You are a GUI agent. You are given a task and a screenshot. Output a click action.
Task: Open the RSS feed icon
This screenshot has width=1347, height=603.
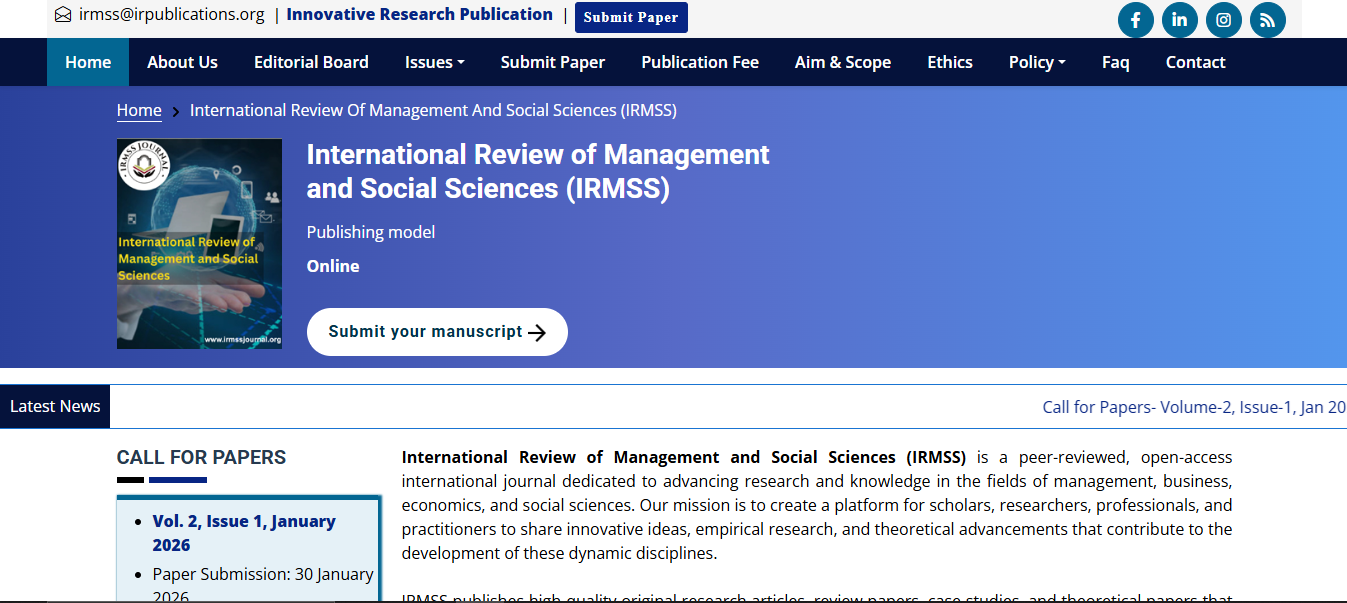[1267, 20]
